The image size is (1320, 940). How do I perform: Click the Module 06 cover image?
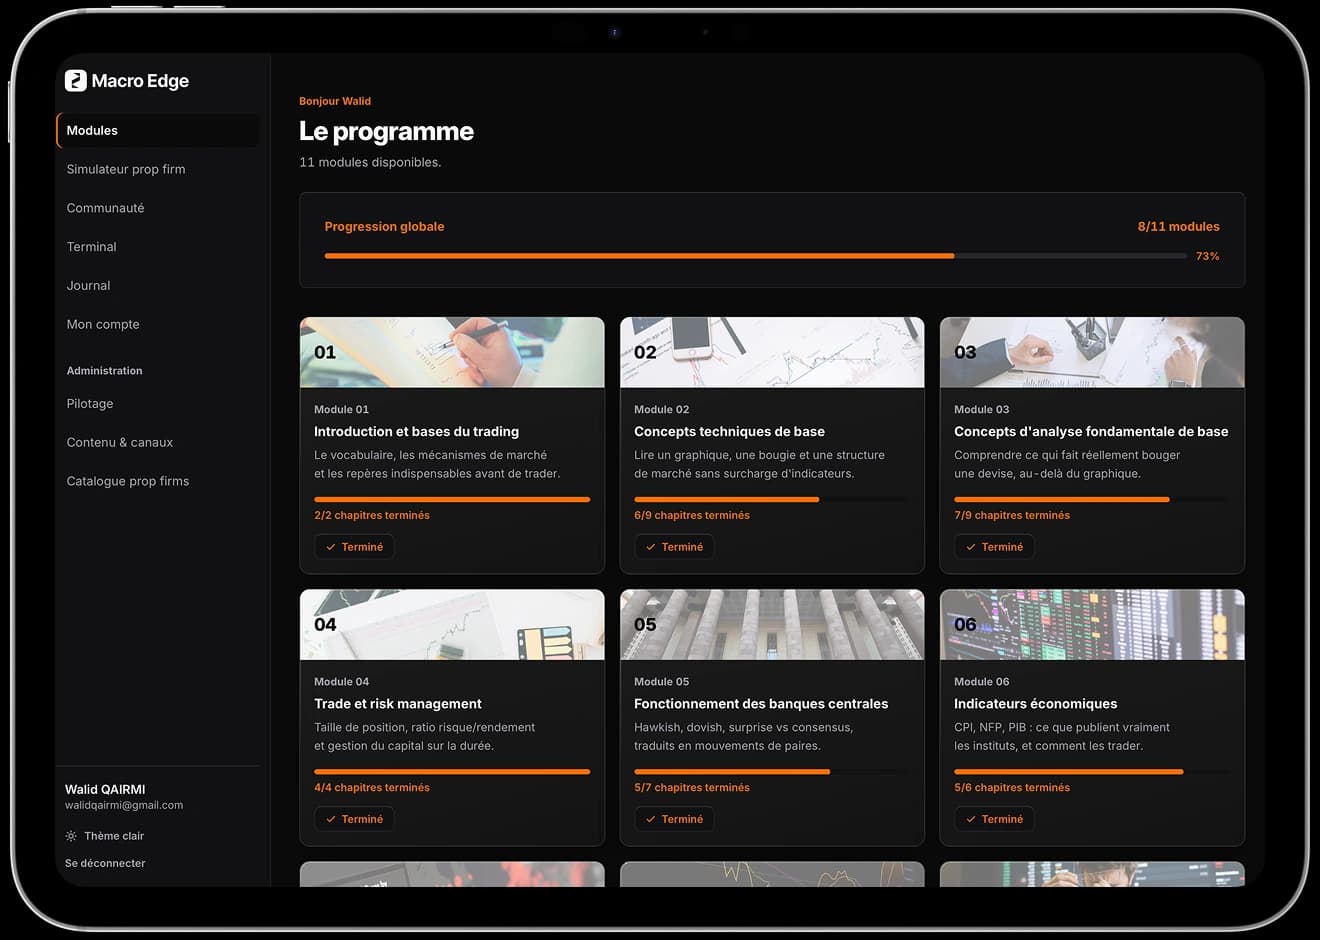1092,625
